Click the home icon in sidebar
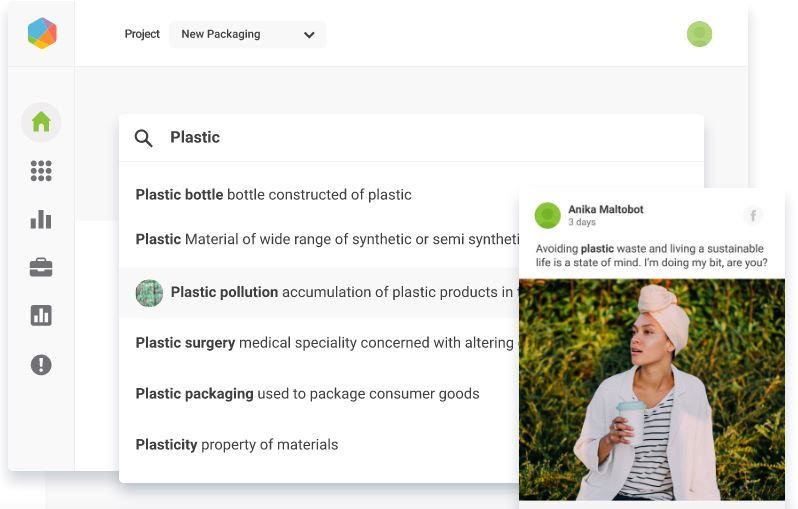 pos(41,122)
